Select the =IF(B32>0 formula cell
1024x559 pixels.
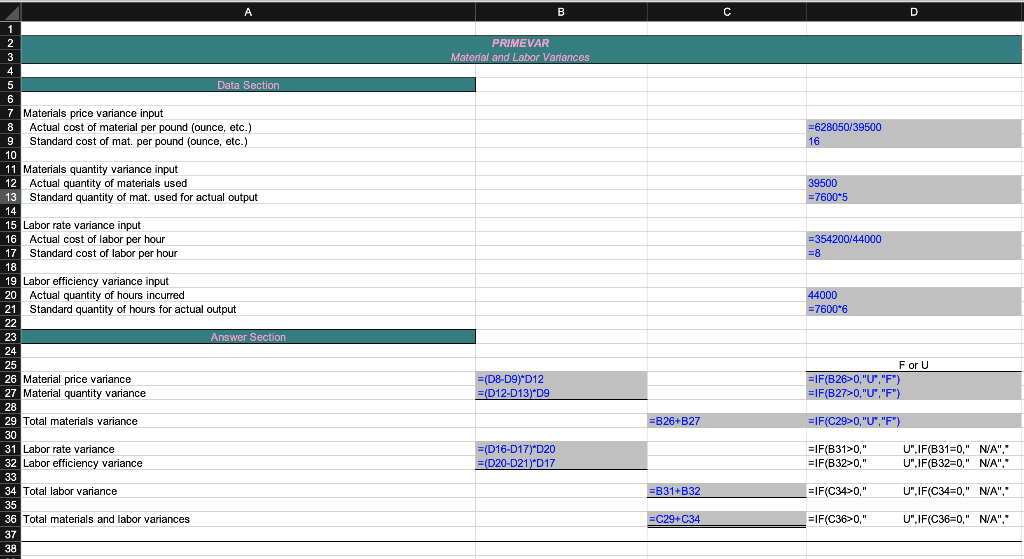pyautogui.click(x=914, y=463)
